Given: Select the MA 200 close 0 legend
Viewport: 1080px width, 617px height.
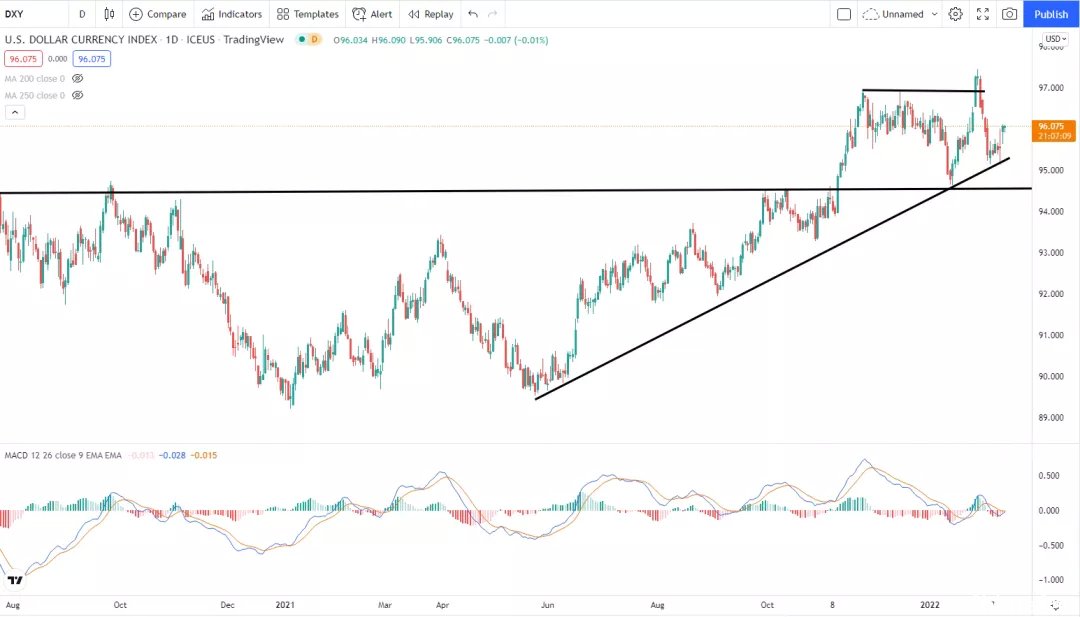Looking at the screenshot, I should [34, 79].
